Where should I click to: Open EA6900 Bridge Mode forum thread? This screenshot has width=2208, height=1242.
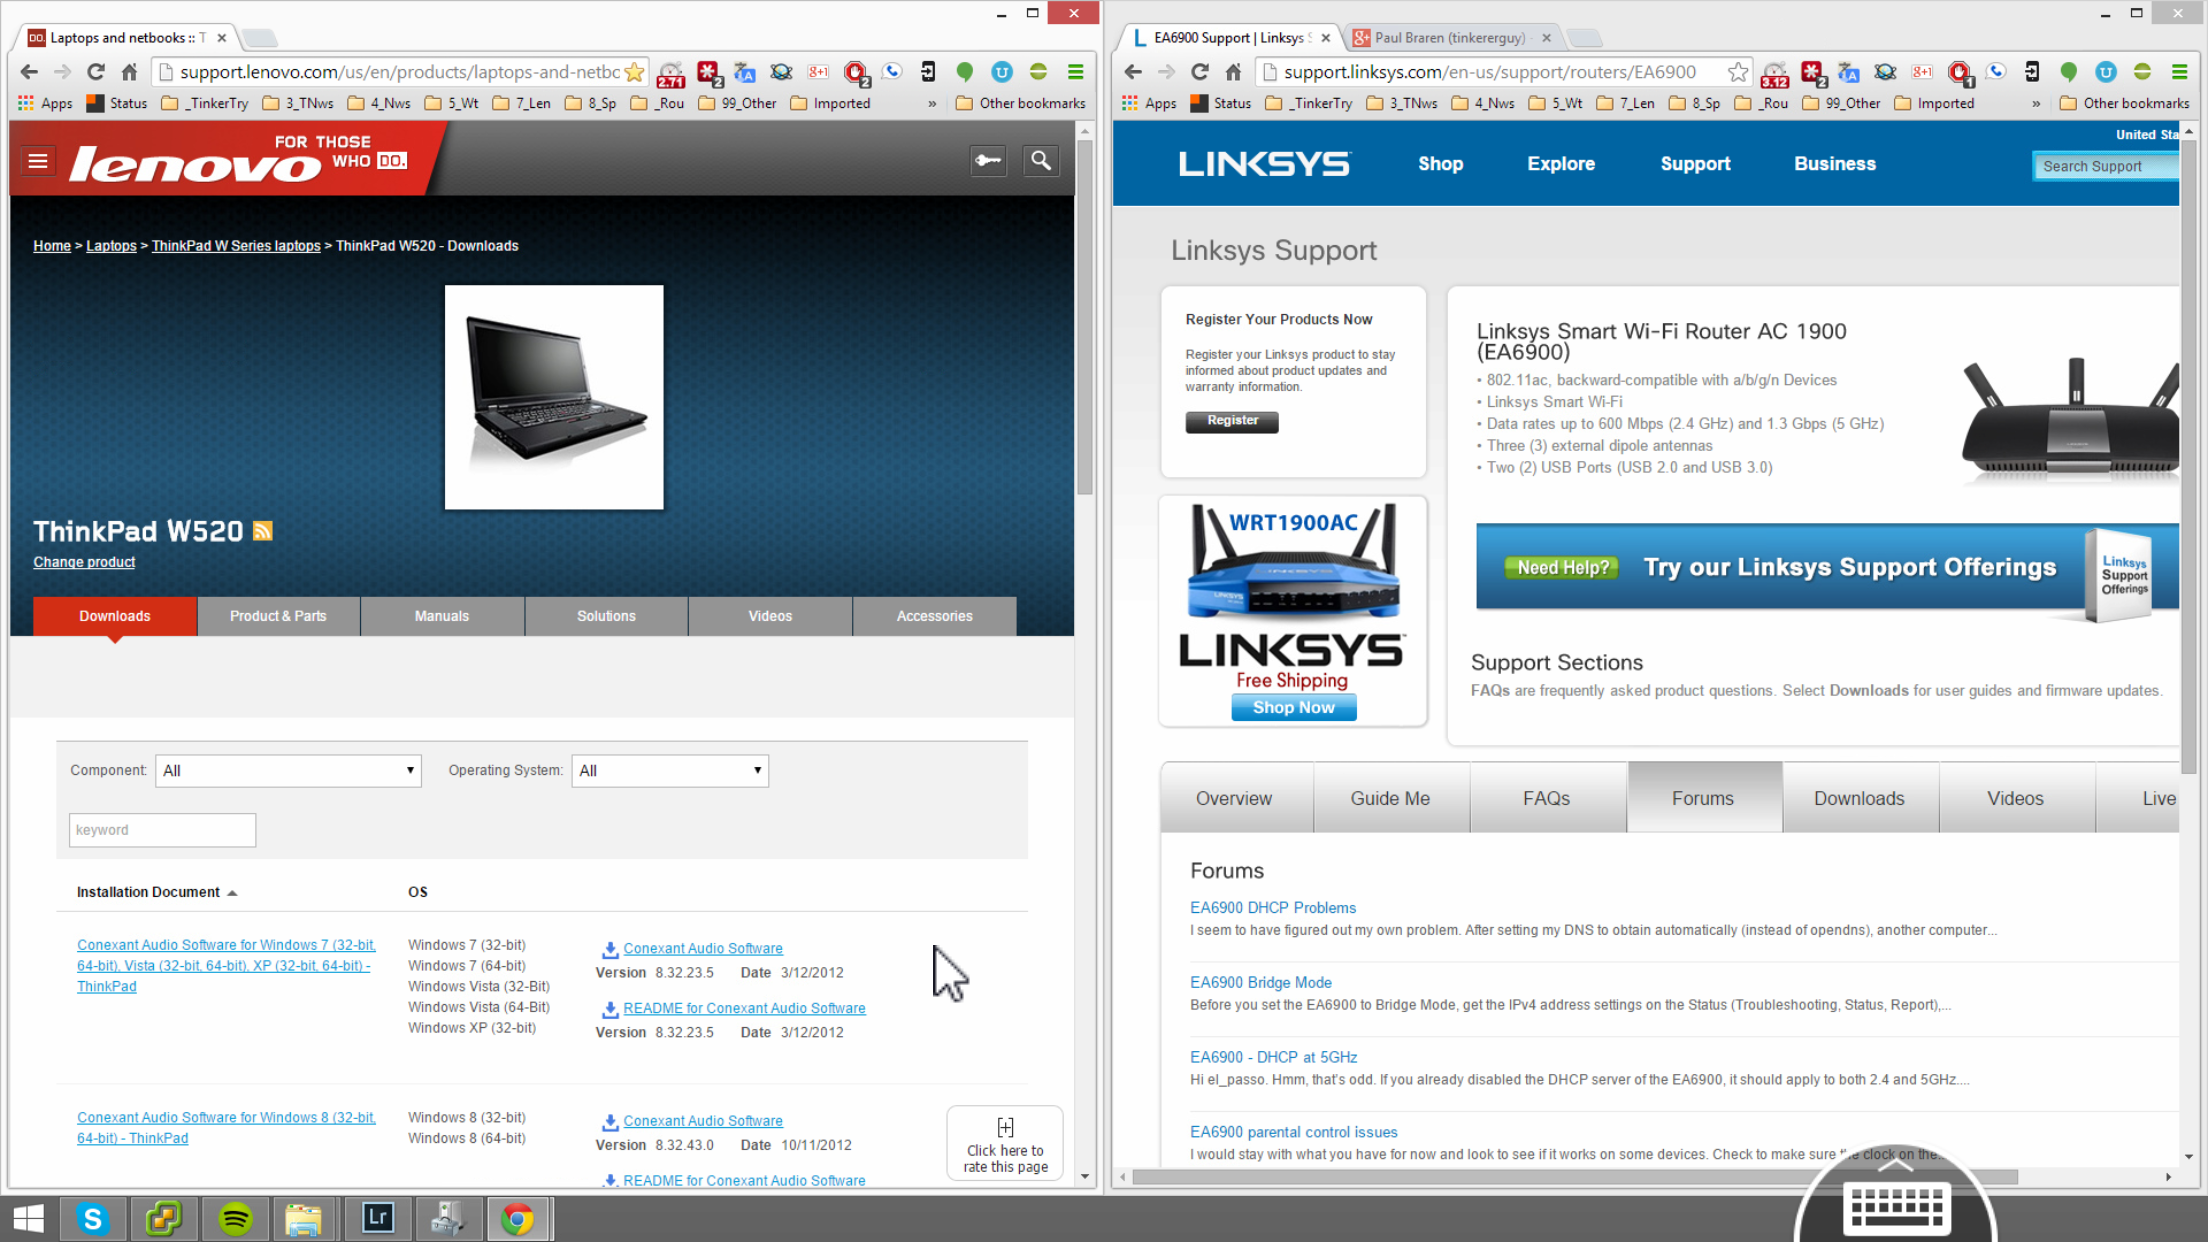pos(1260,983)
